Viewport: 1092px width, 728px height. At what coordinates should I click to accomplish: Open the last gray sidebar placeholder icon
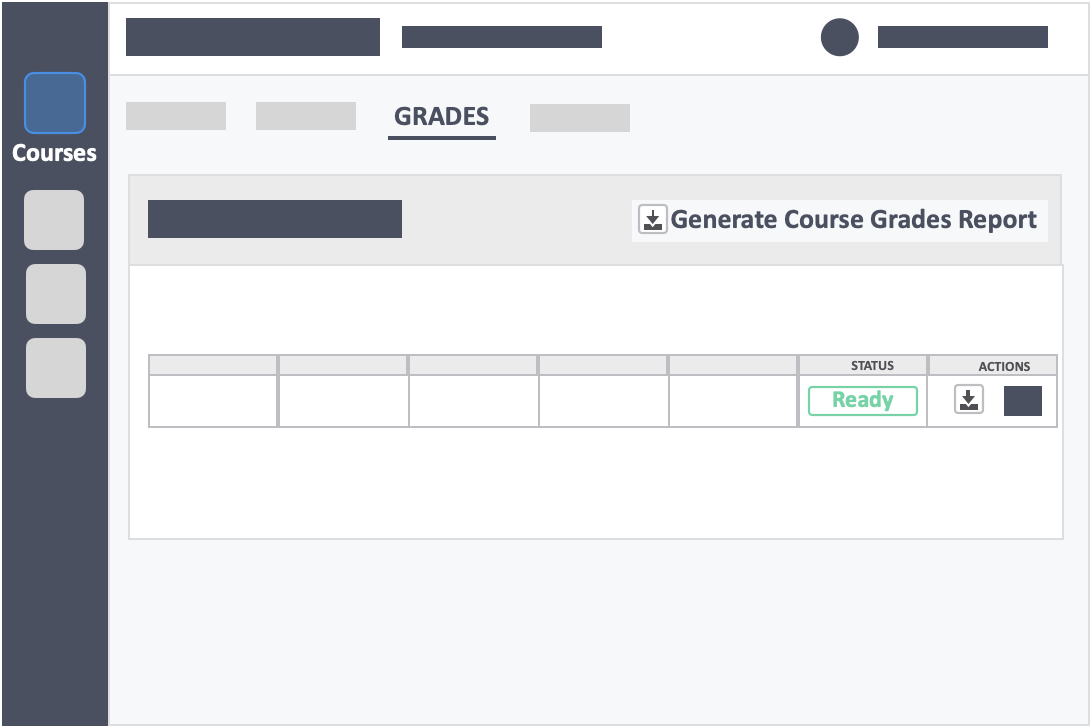coord(56,368)
